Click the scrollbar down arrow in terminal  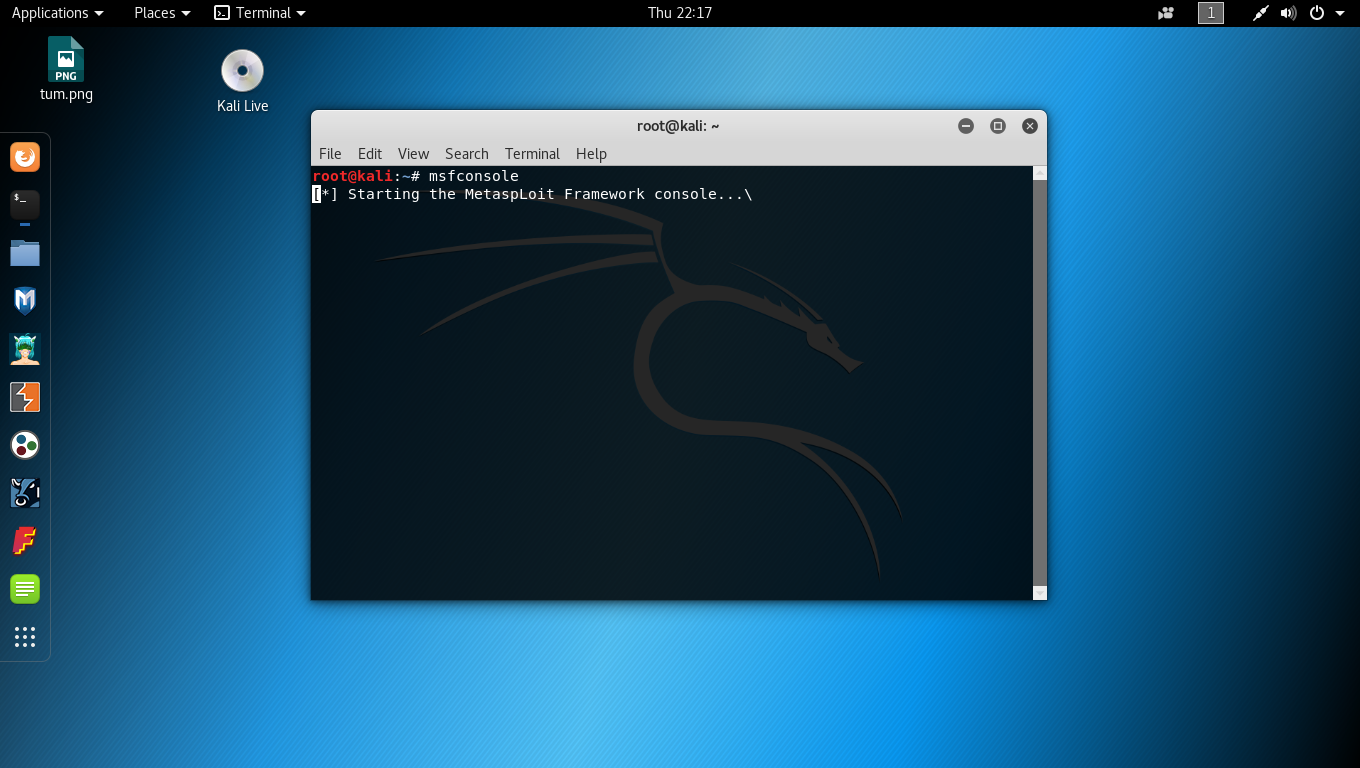click(1039, 593)
